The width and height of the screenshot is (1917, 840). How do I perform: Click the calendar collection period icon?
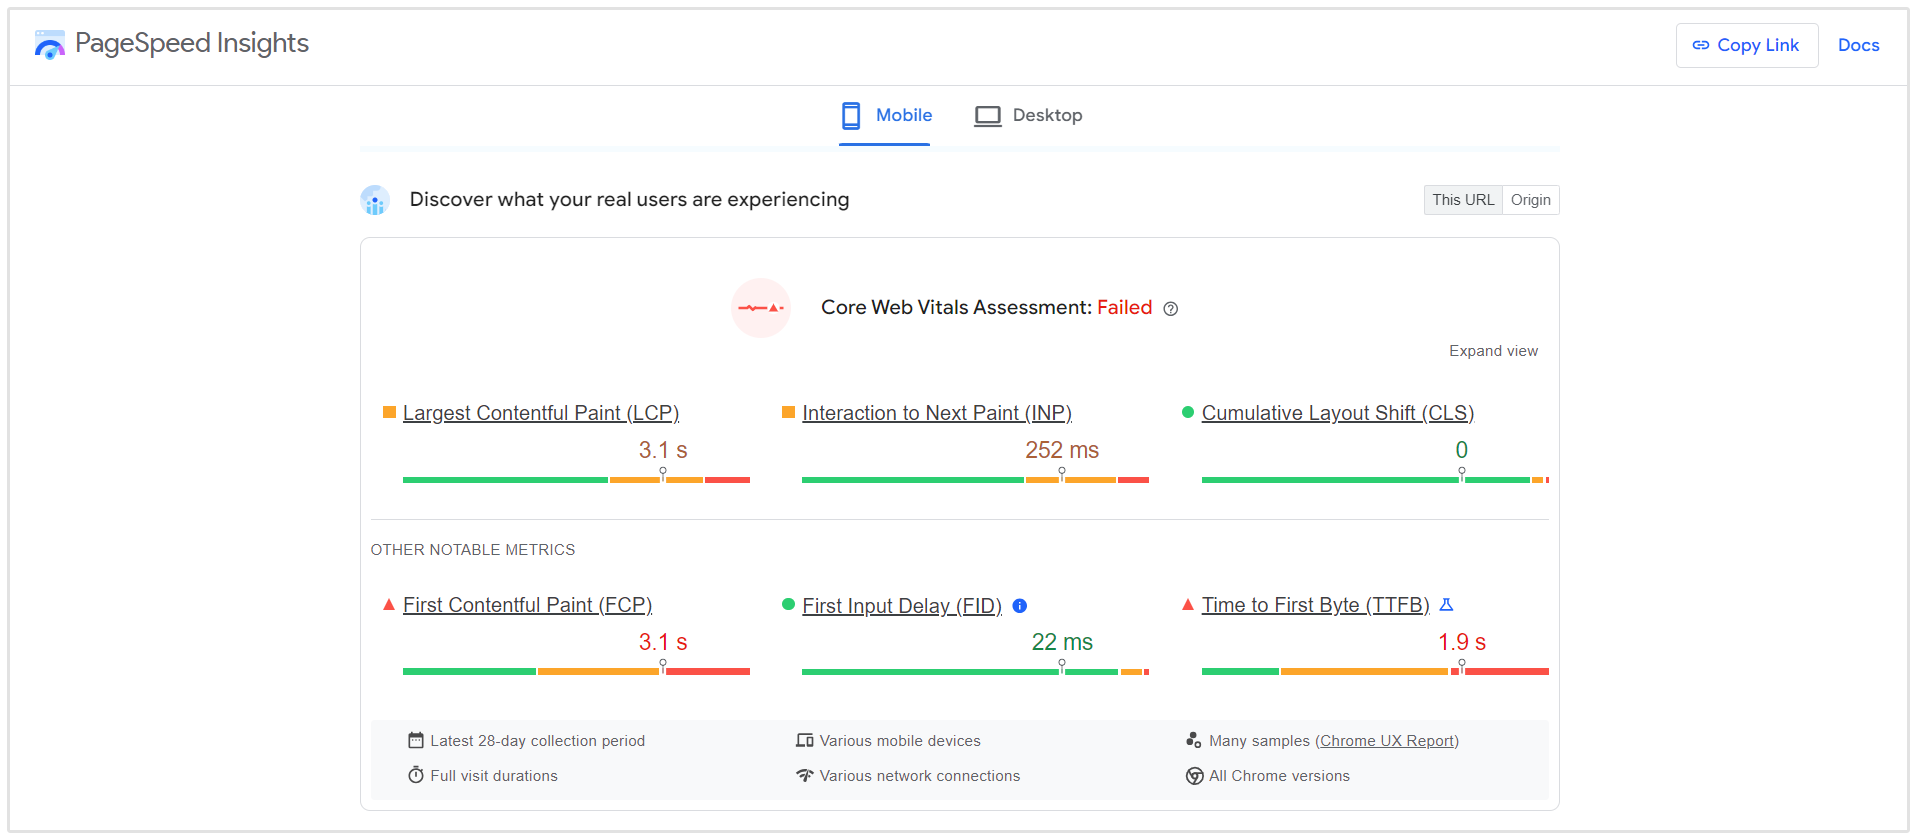[416, 741]
